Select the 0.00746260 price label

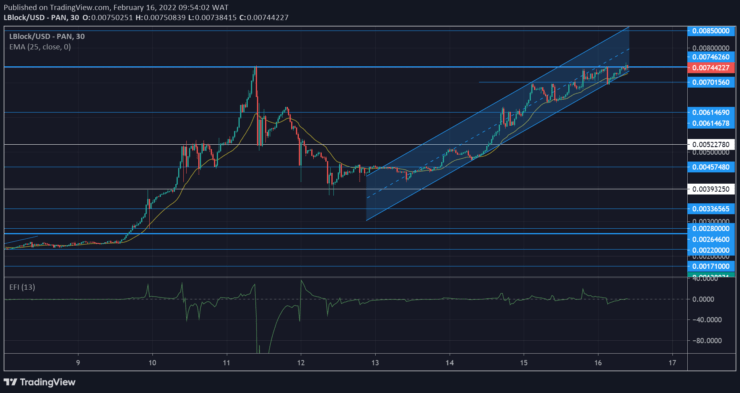tap(711, 57)
